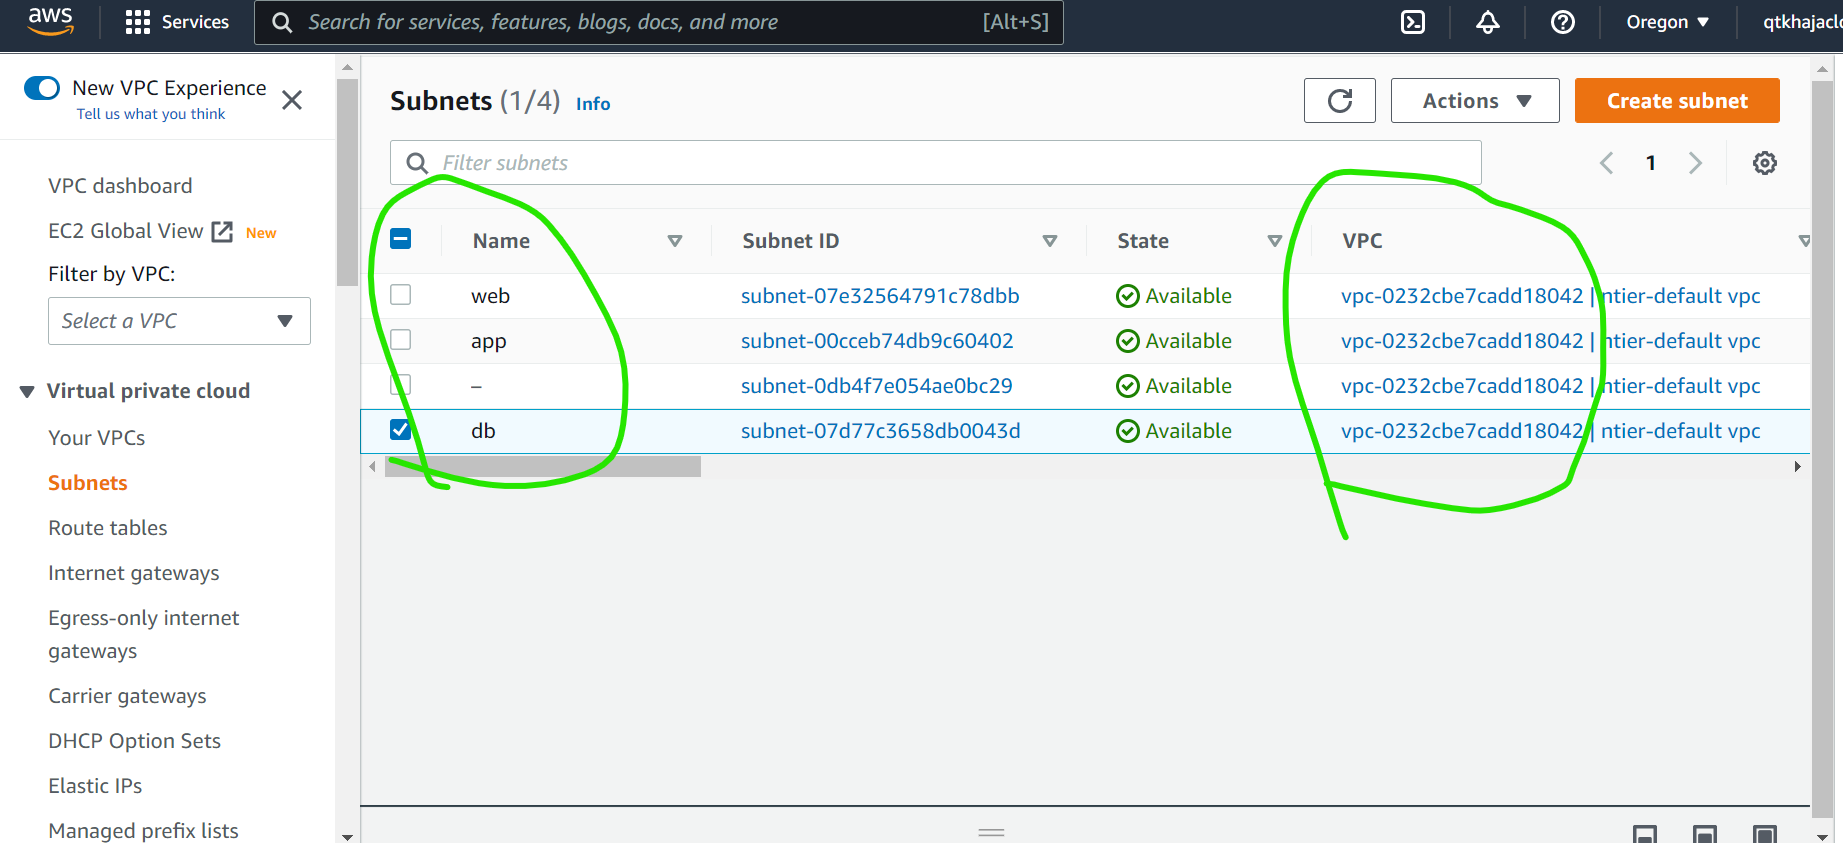Open Your VPCs in sidebar
This screenshot has height=843, width=1843.
[x=97, y=438]
